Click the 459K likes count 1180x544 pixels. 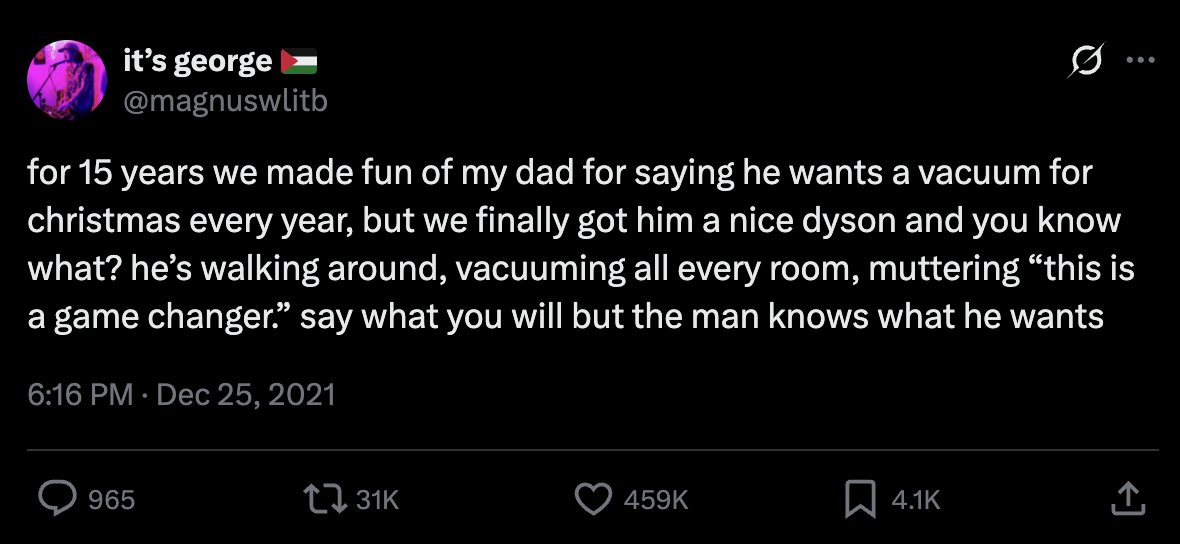(656, 500)
